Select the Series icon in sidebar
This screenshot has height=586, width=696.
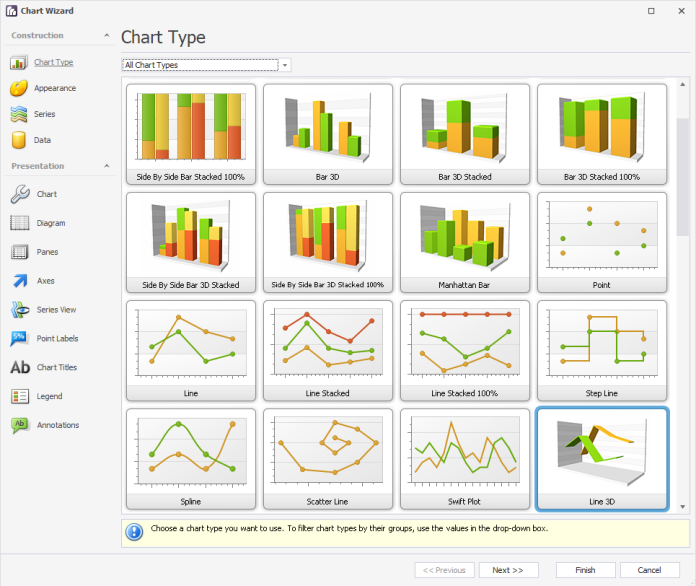pyautogui.click(x=18, y=114)
